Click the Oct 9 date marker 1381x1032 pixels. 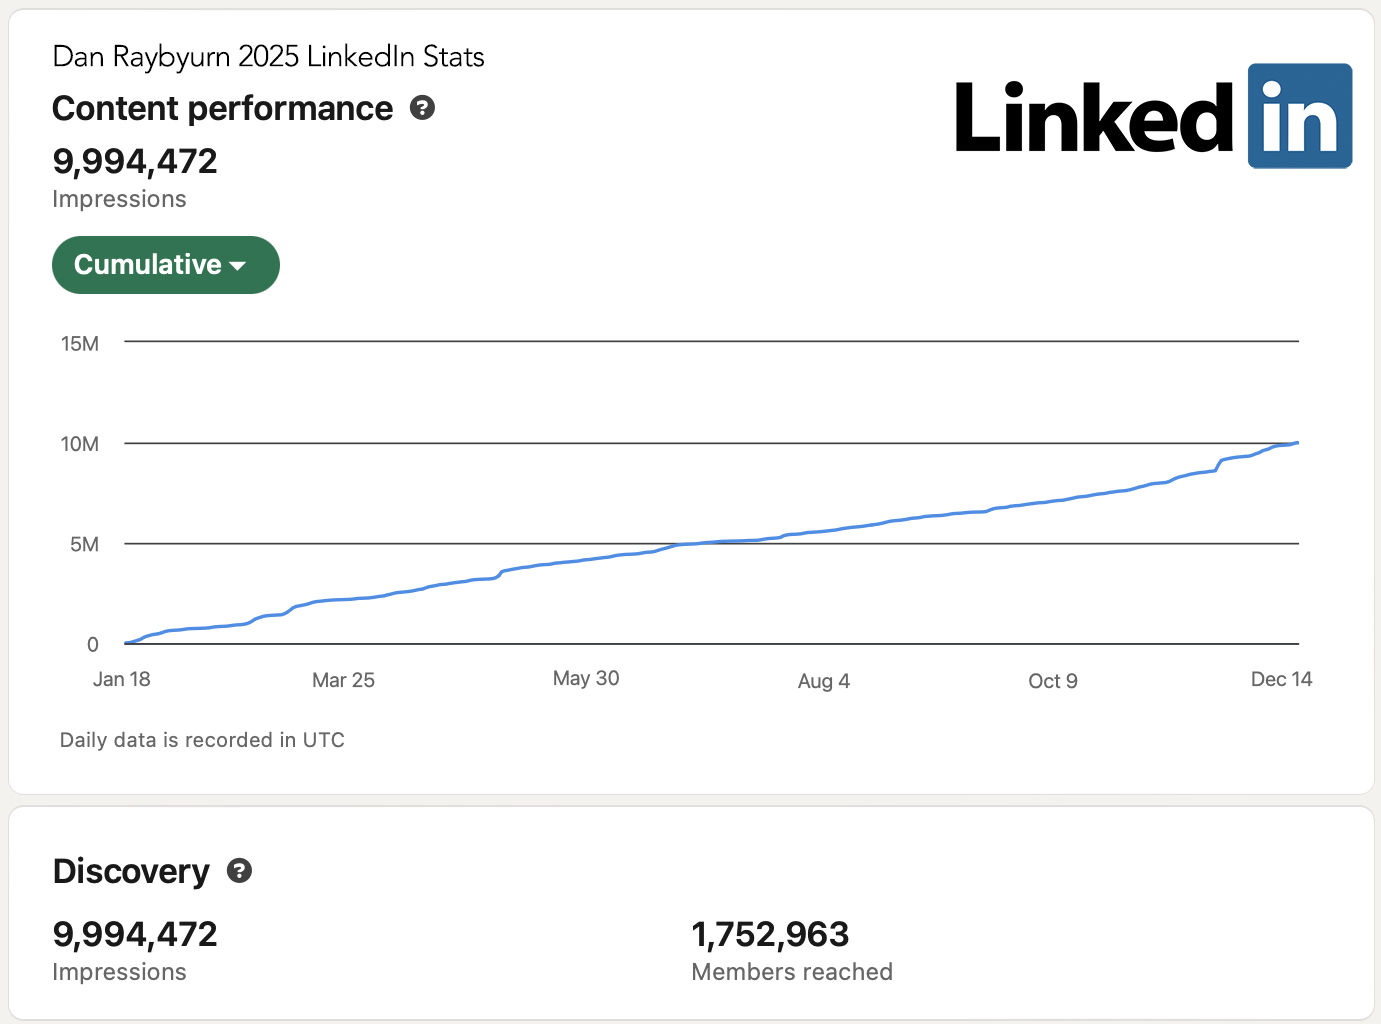click(x=1052, y=681)
